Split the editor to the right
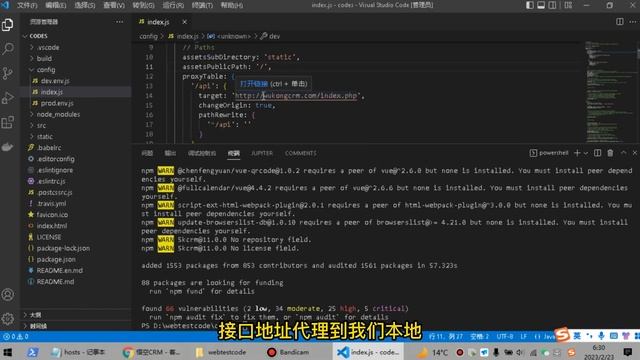 coord(620,22)
